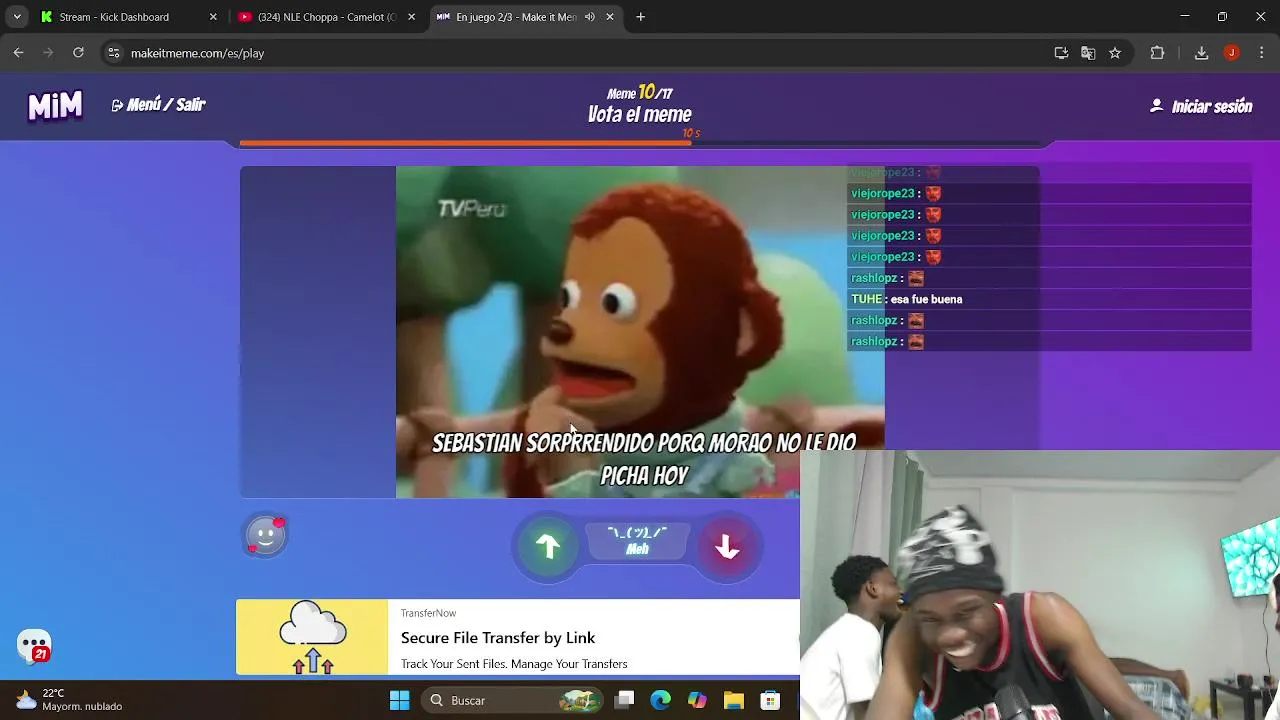View site information icon
The width and height of the screenshot is (1280, 720).
click(x=114, y=53)
